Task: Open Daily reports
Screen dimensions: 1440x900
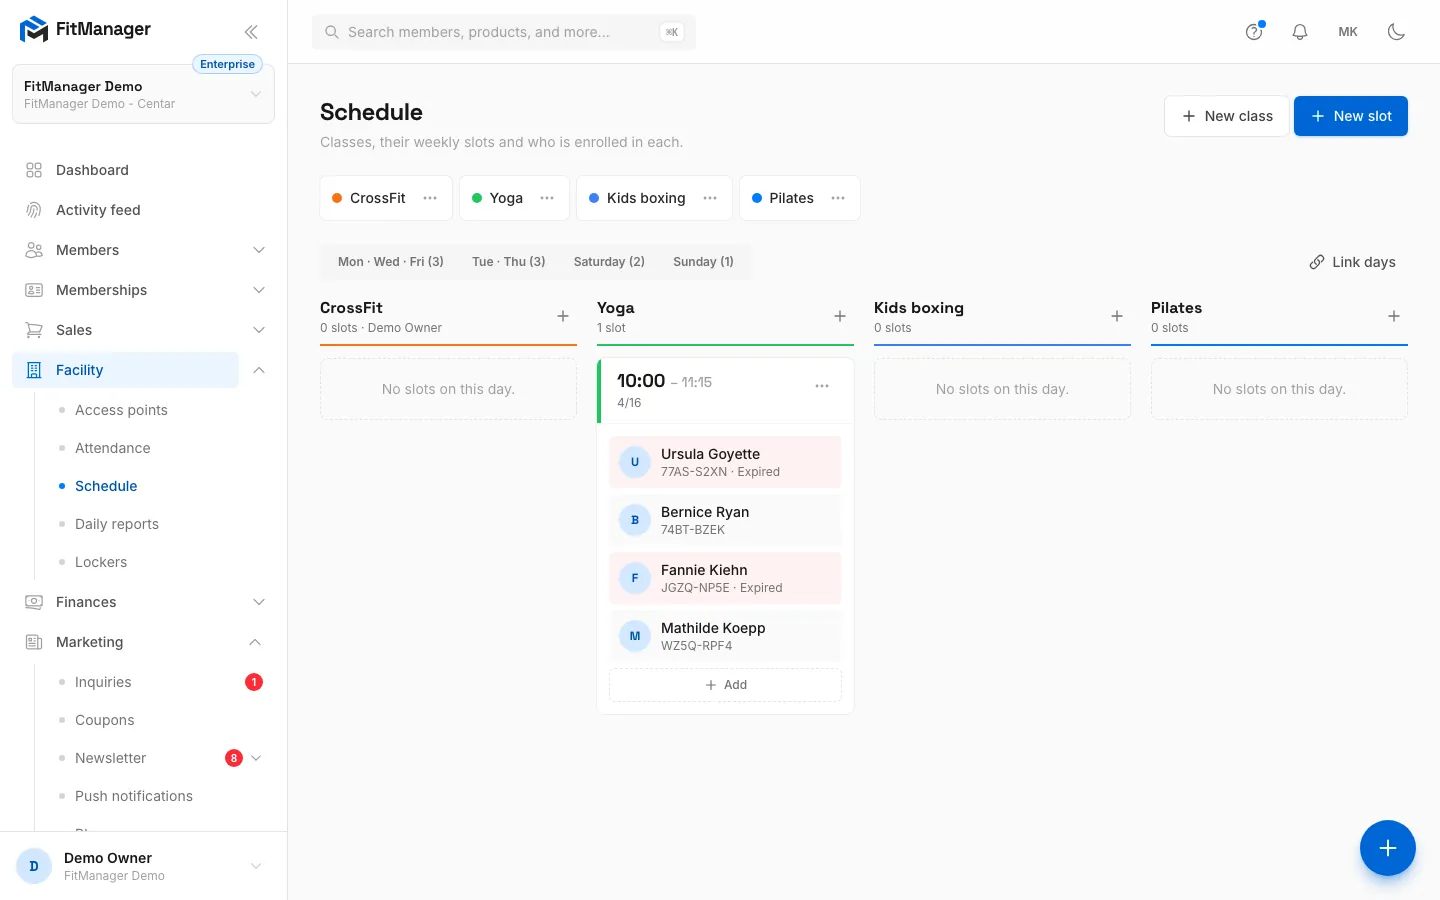Action: coord(117,524)
